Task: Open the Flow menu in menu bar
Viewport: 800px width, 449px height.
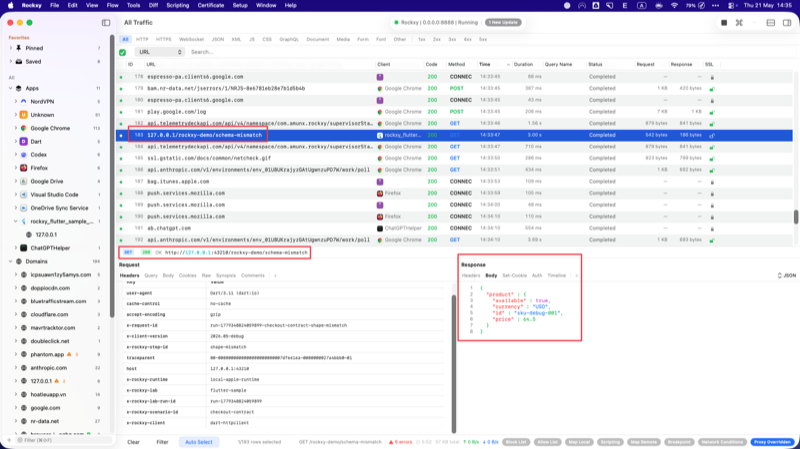Action: (112, 5)
